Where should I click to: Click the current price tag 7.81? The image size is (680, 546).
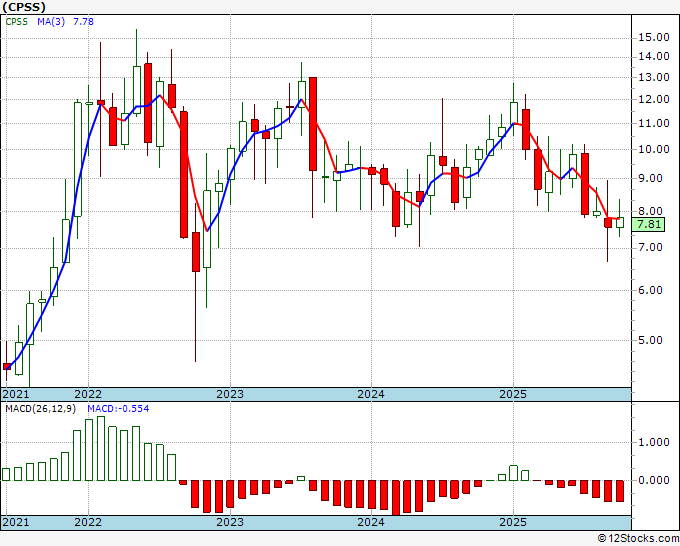click(x=649, y=225)
